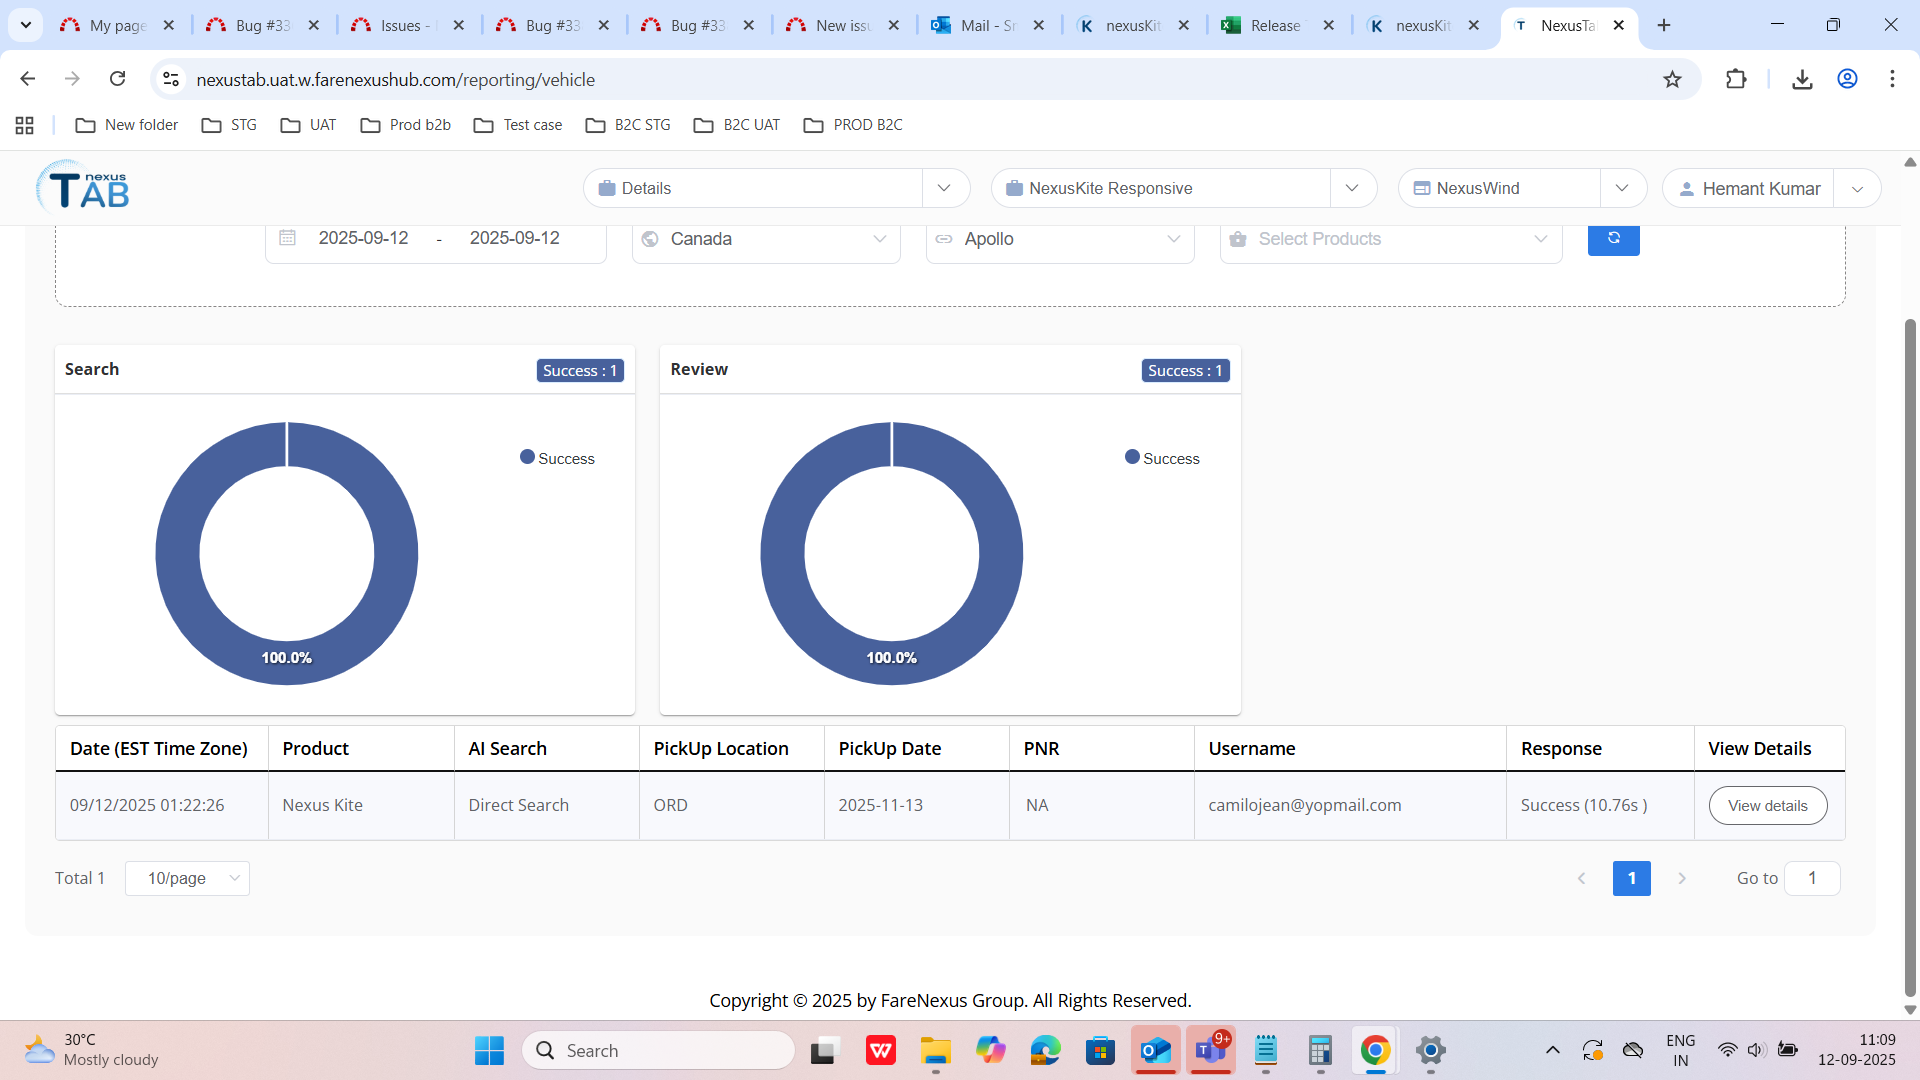This screenshot has height=1080, width=1920.
Task: Open the date range calendar icon
Action: click(x=287, y=238)
